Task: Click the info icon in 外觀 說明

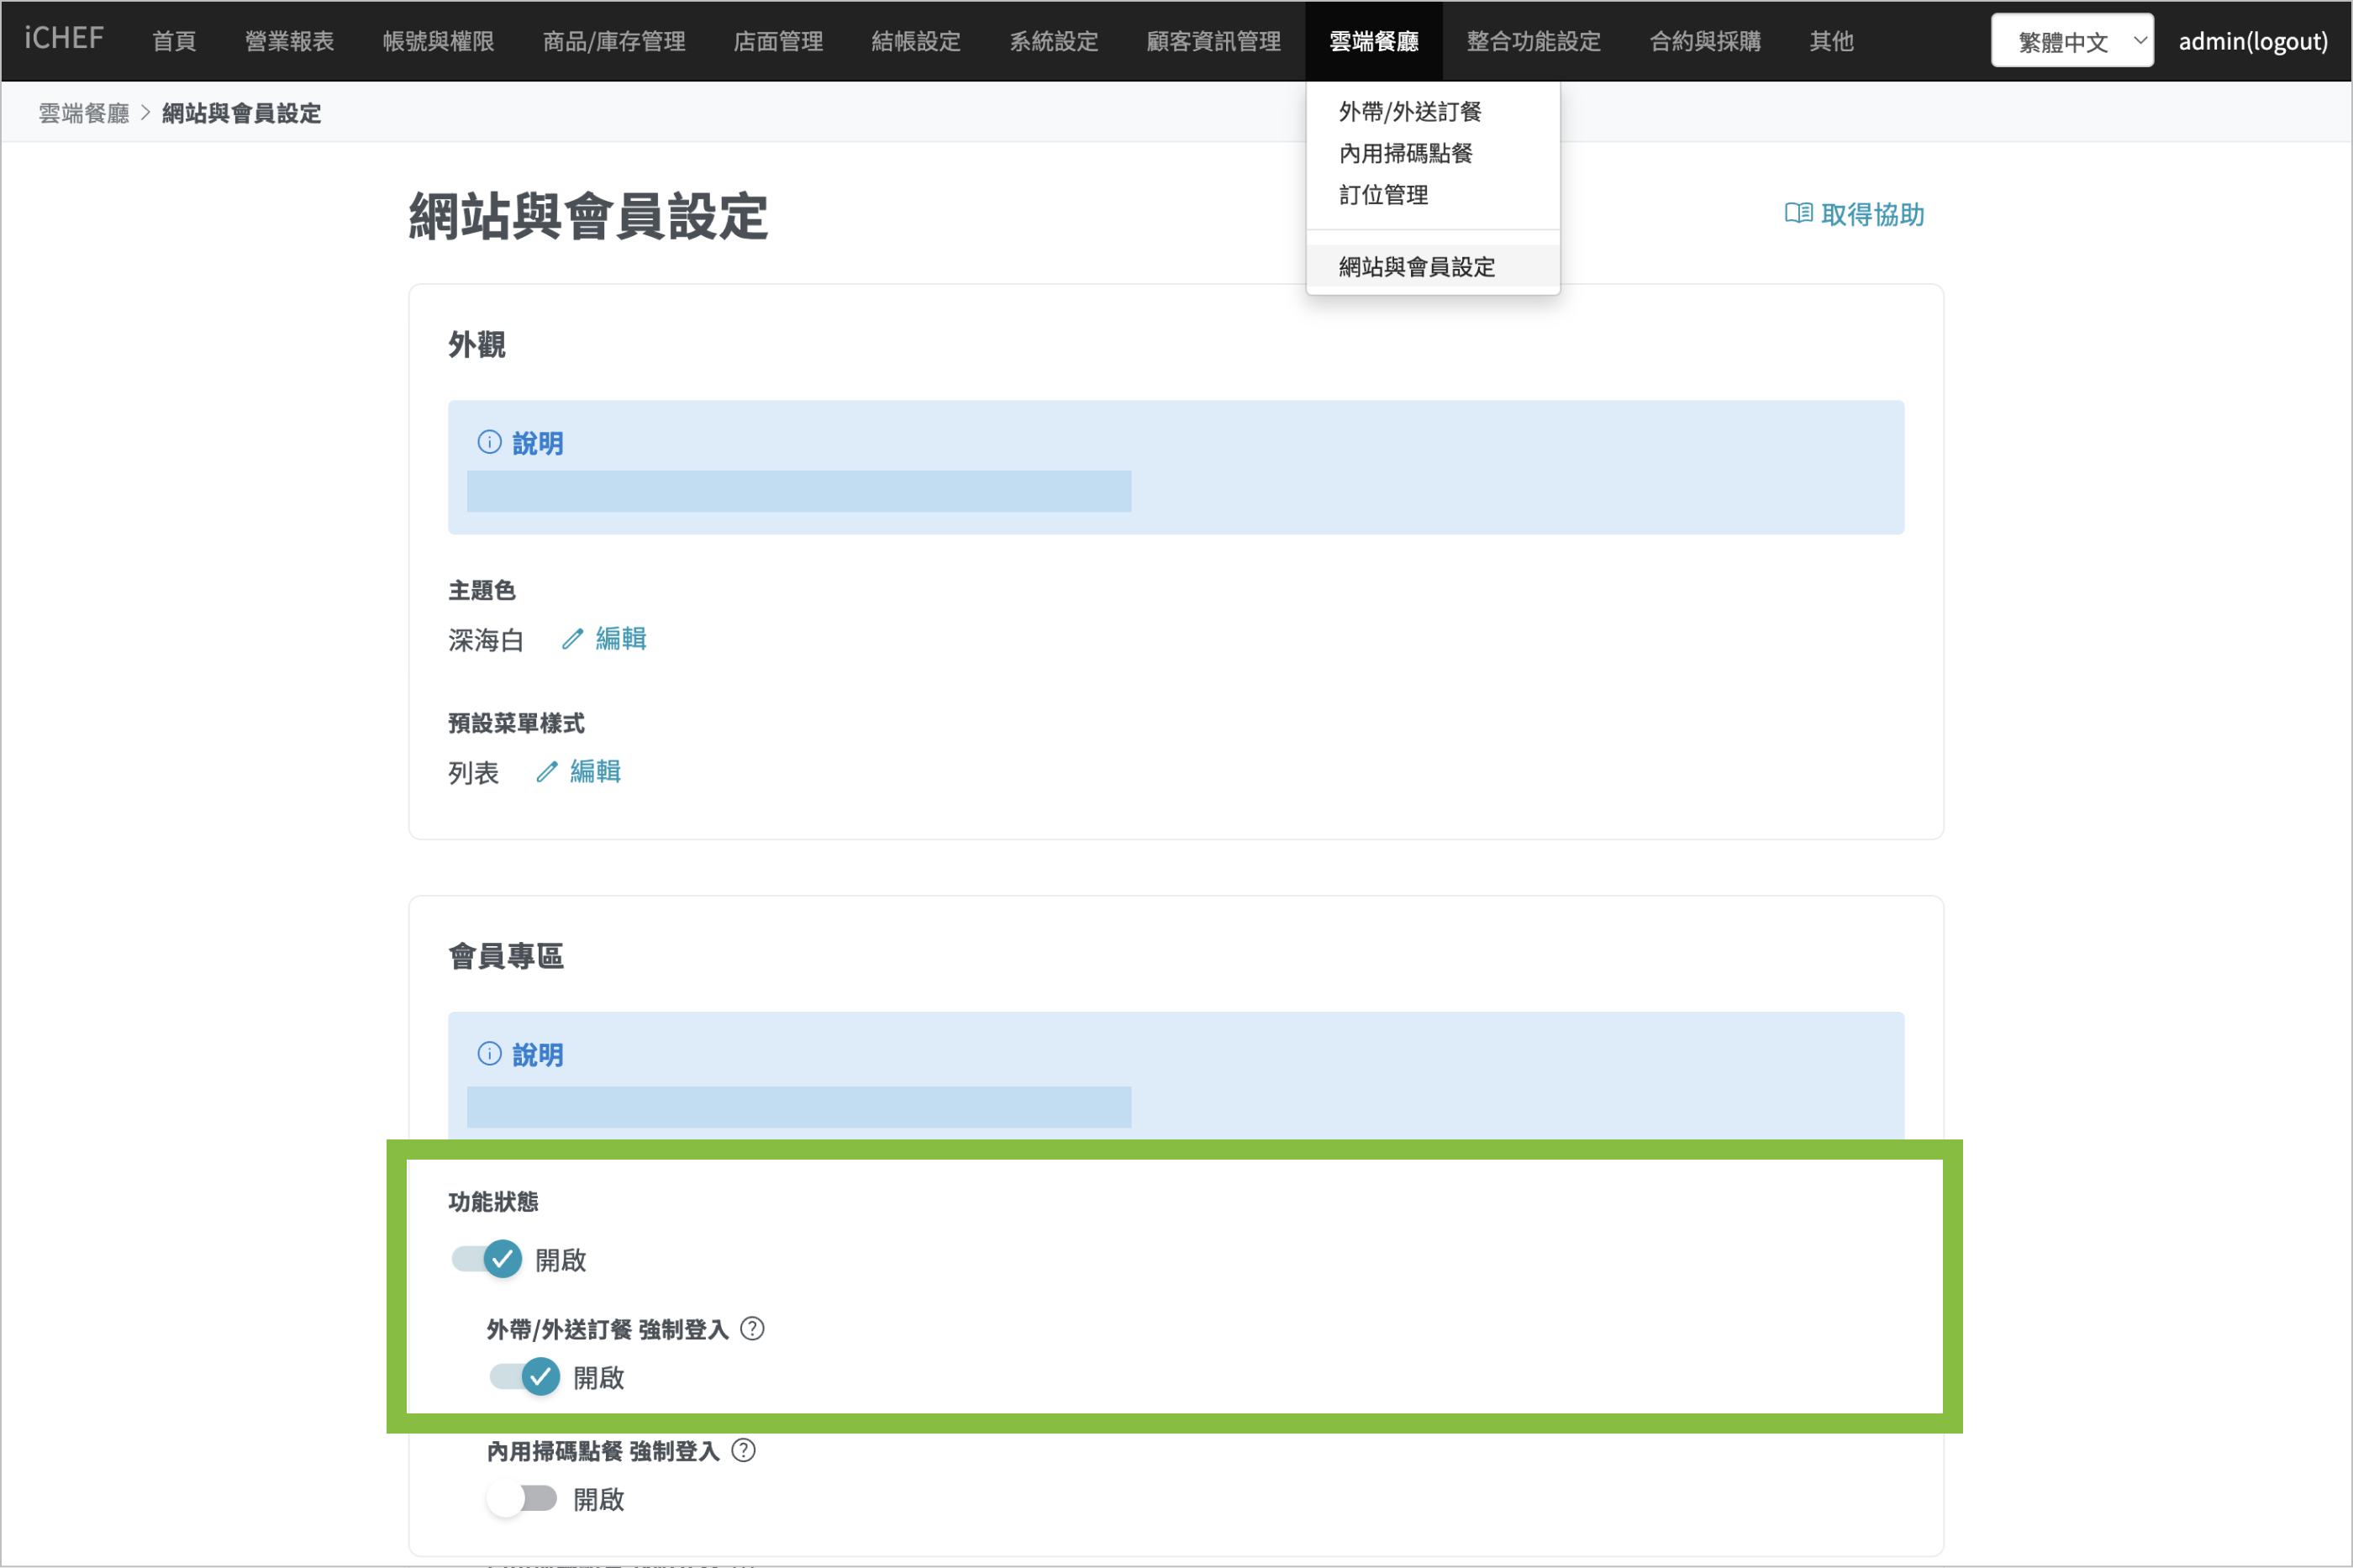Action: tap(489, 442)
